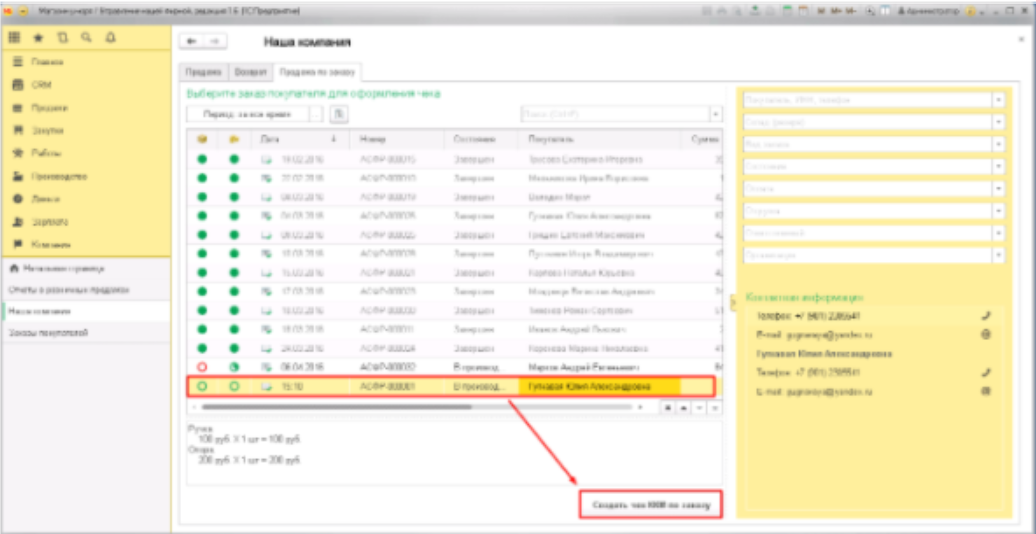
Task: Click the search magnifier icon in sidebar toolbar
Action: pyautogui.click(x=85, y=38)
